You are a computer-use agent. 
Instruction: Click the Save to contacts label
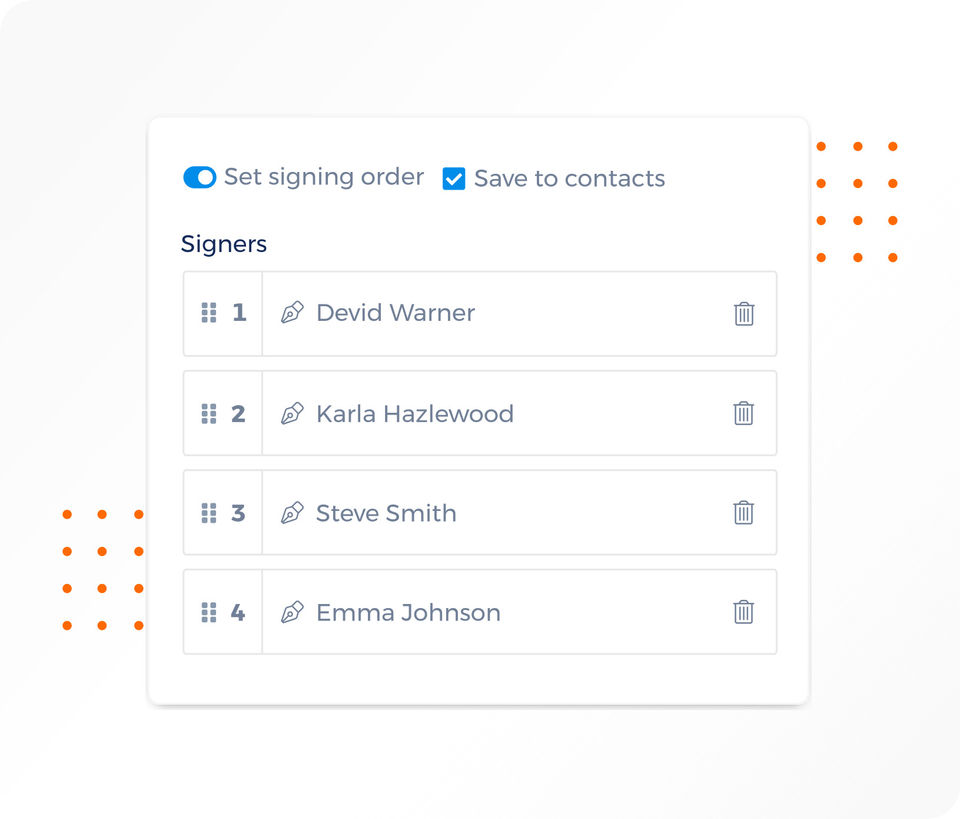(x=569, y=179)
